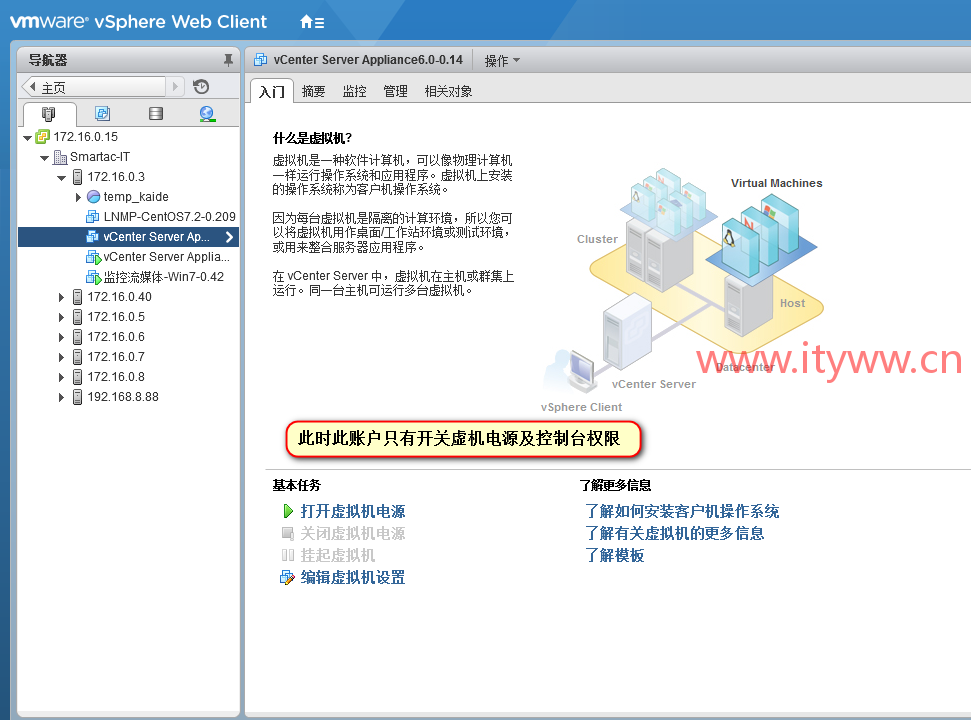Expand the 172.16.0.40 host node
The width and height of the screenshot is (971, 720).
(x=61, y=297)
